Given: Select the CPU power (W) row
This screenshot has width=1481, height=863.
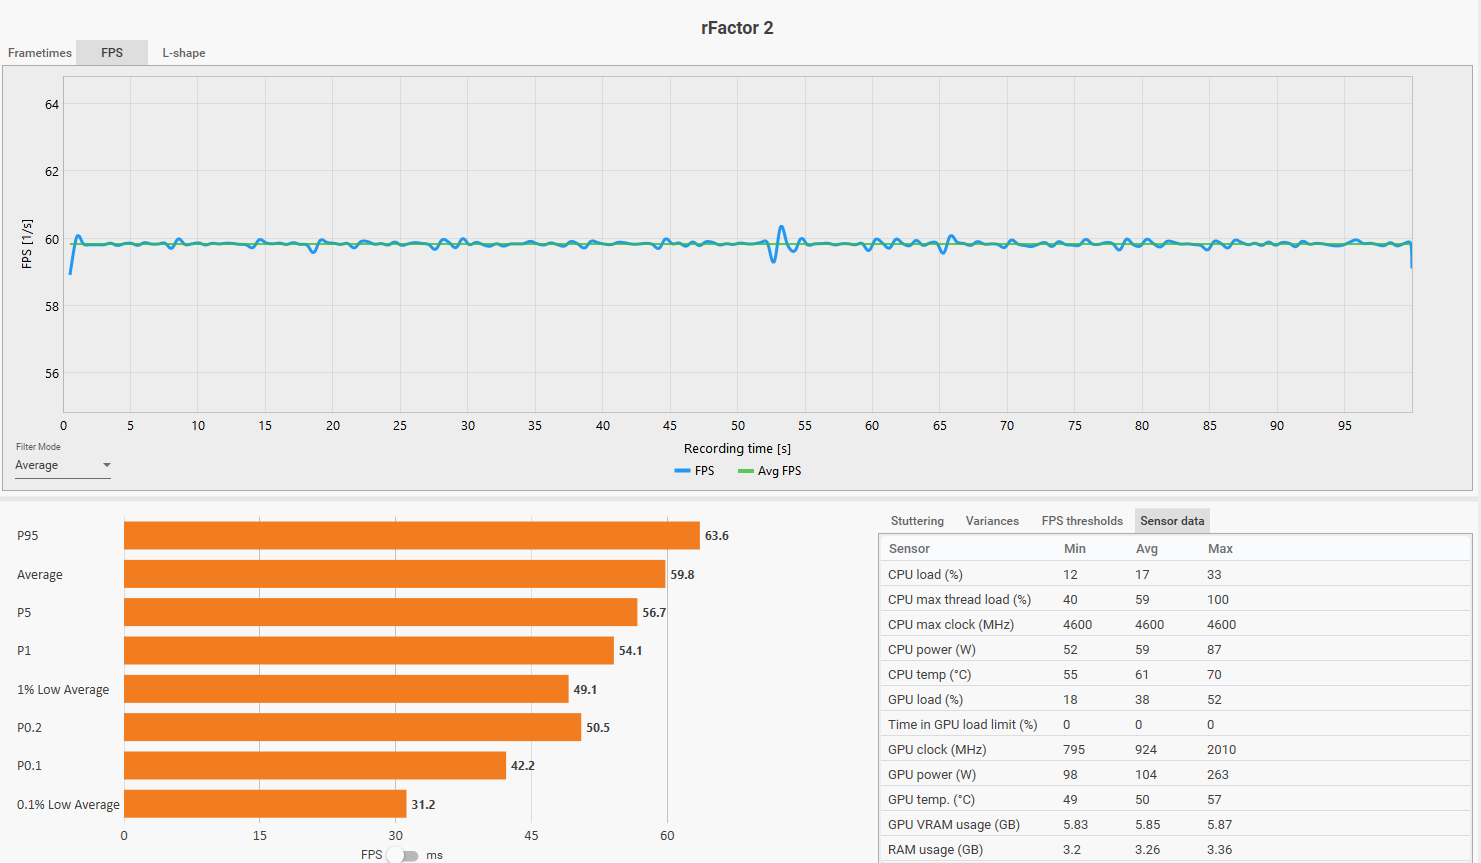Looking at the screenshot, I should point(1175,649).
